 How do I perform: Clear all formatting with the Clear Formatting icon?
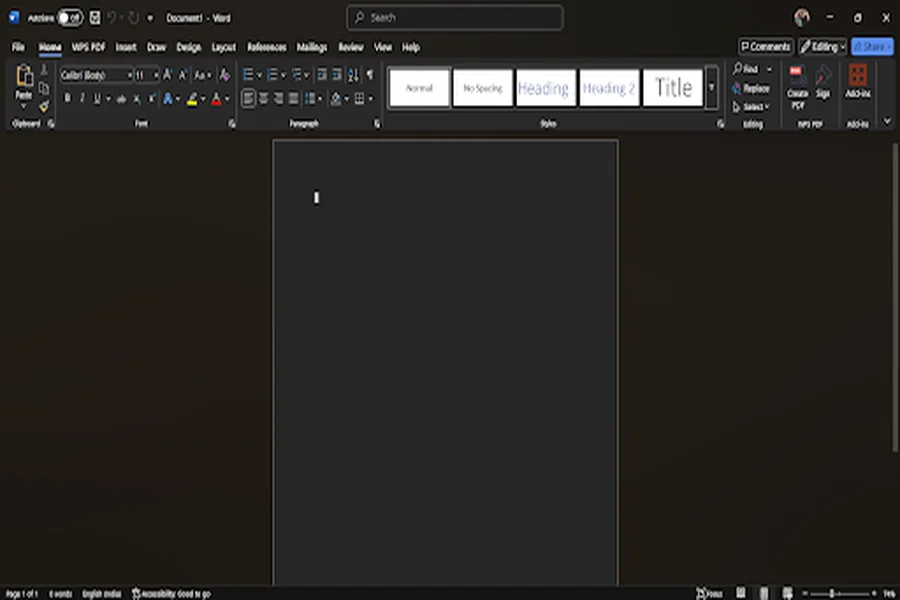pos(224,76)
